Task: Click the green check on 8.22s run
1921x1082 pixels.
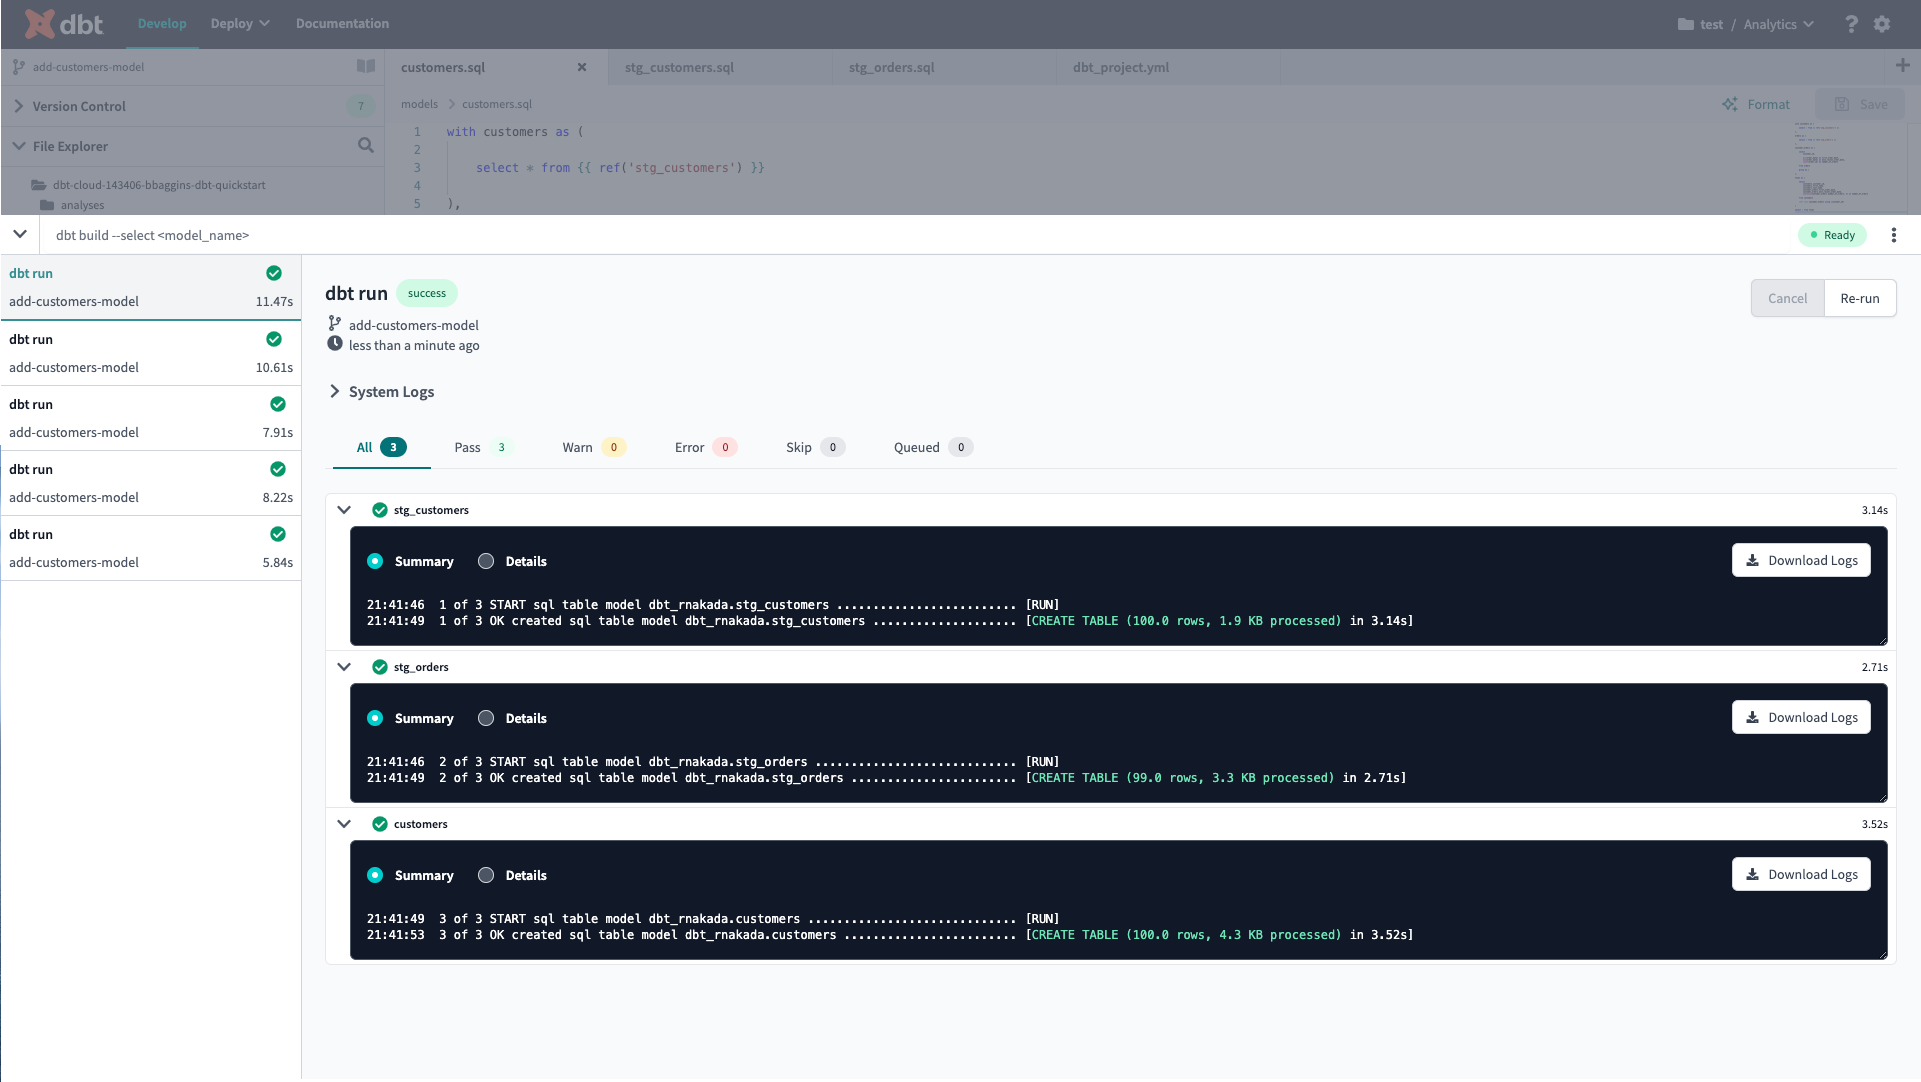Action: 278,469
